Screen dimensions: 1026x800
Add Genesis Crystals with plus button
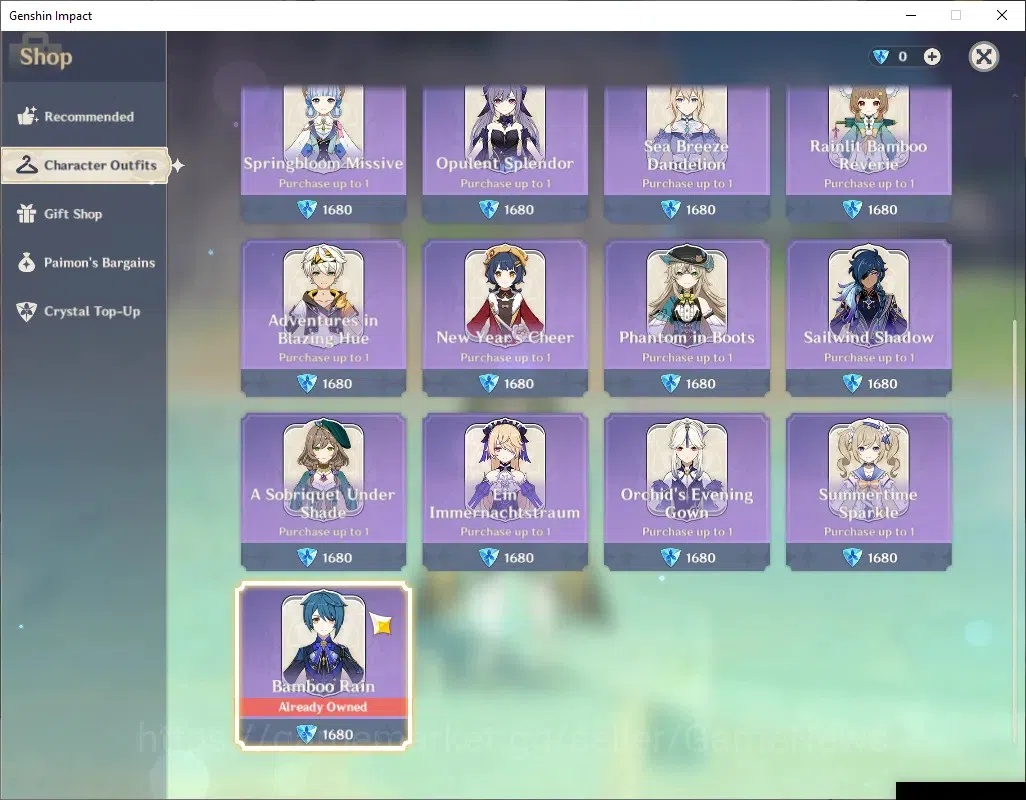pyautogui.click(x=932, y=57)
